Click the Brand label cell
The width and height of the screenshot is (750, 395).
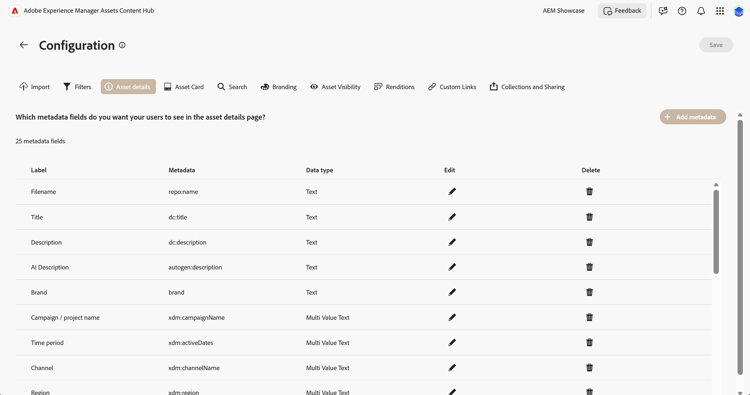(x=39, y=292)
